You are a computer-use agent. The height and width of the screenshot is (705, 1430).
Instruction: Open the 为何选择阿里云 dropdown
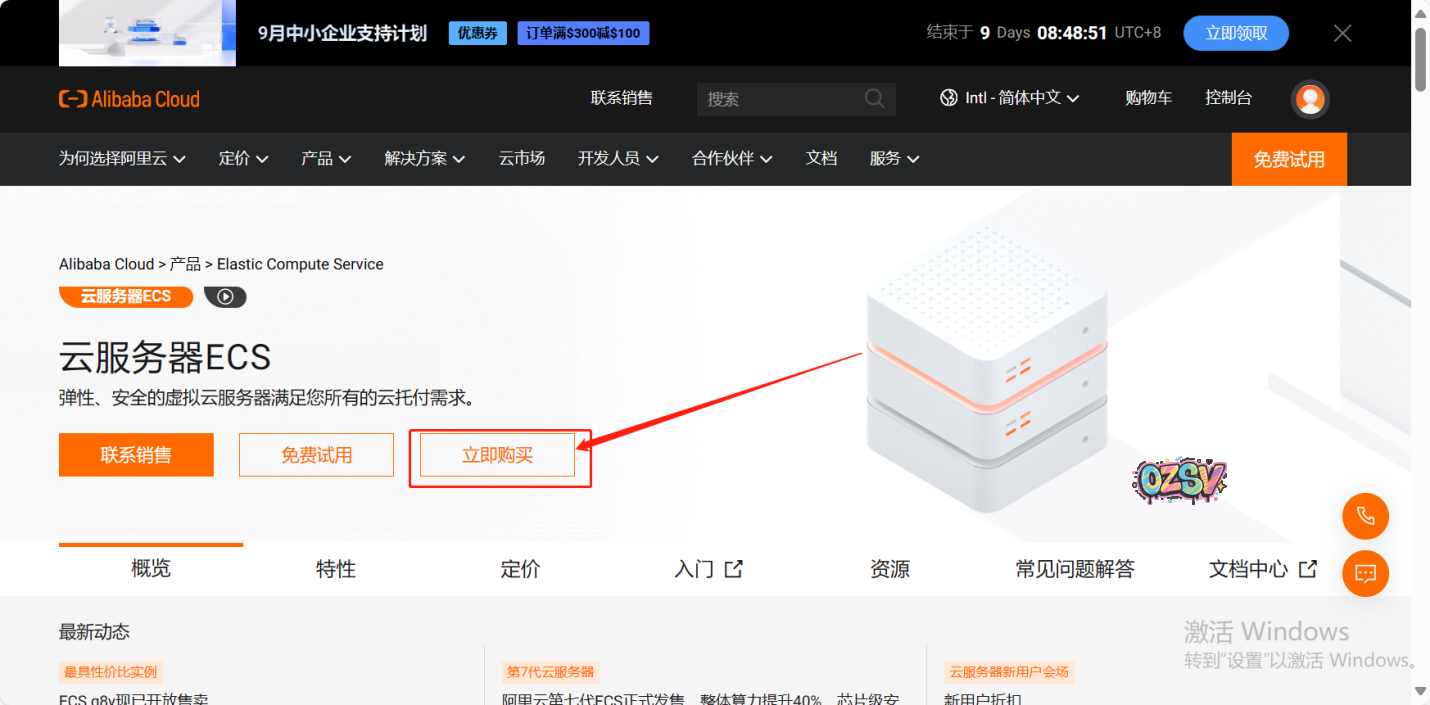click(x=122, y=158)
